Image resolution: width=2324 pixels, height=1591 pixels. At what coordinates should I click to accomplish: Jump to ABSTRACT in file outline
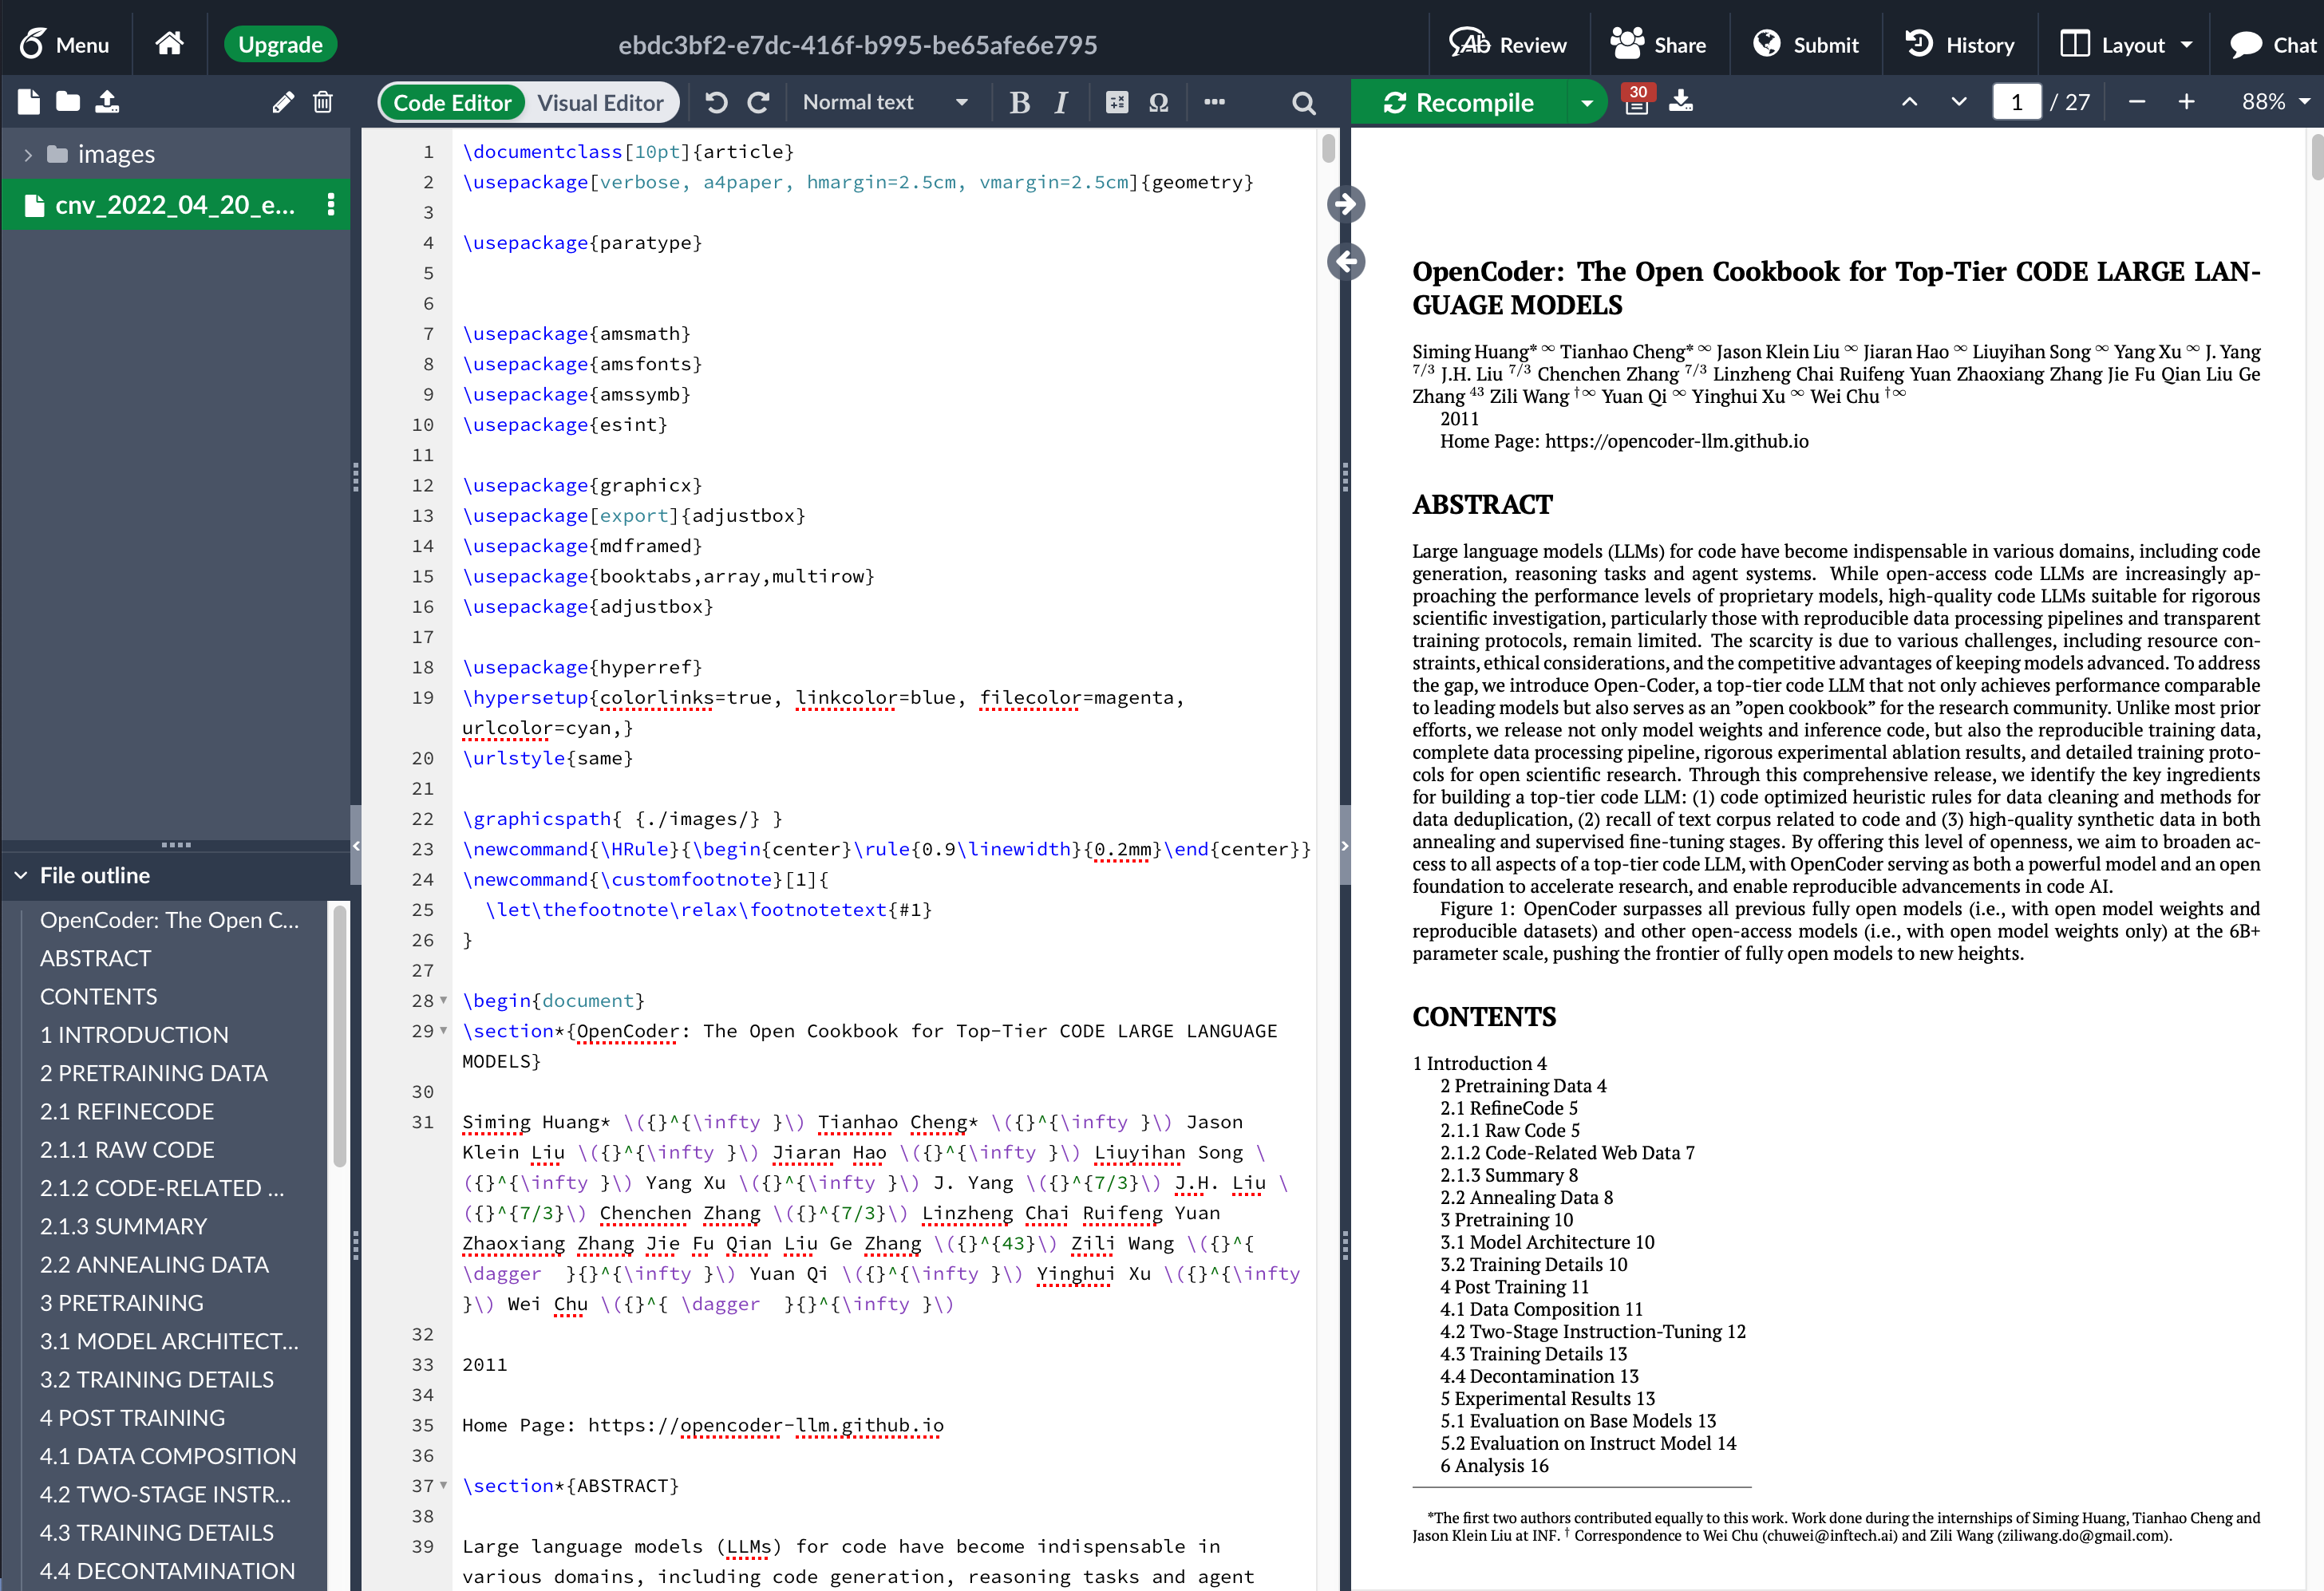click(95, 958)
